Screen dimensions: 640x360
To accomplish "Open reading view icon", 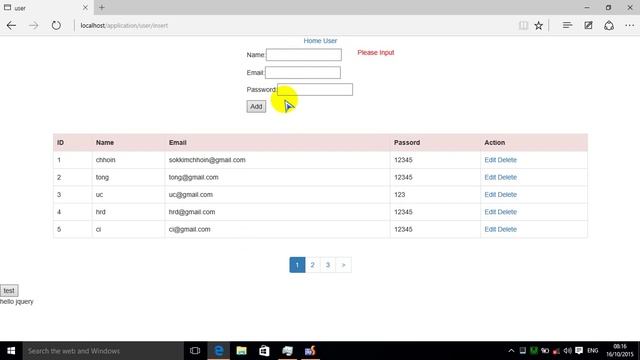I will (x=523, y=25).
